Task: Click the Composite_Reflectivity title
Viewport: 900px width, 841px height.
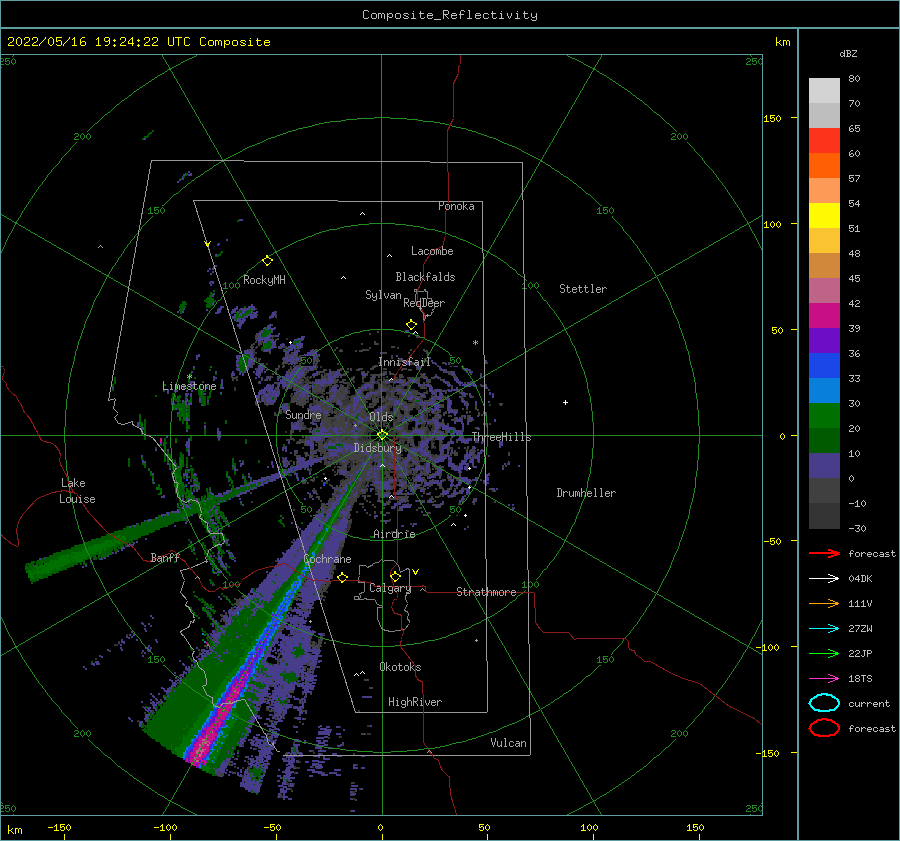Action: pyautogui.click(x=450, y=15)
